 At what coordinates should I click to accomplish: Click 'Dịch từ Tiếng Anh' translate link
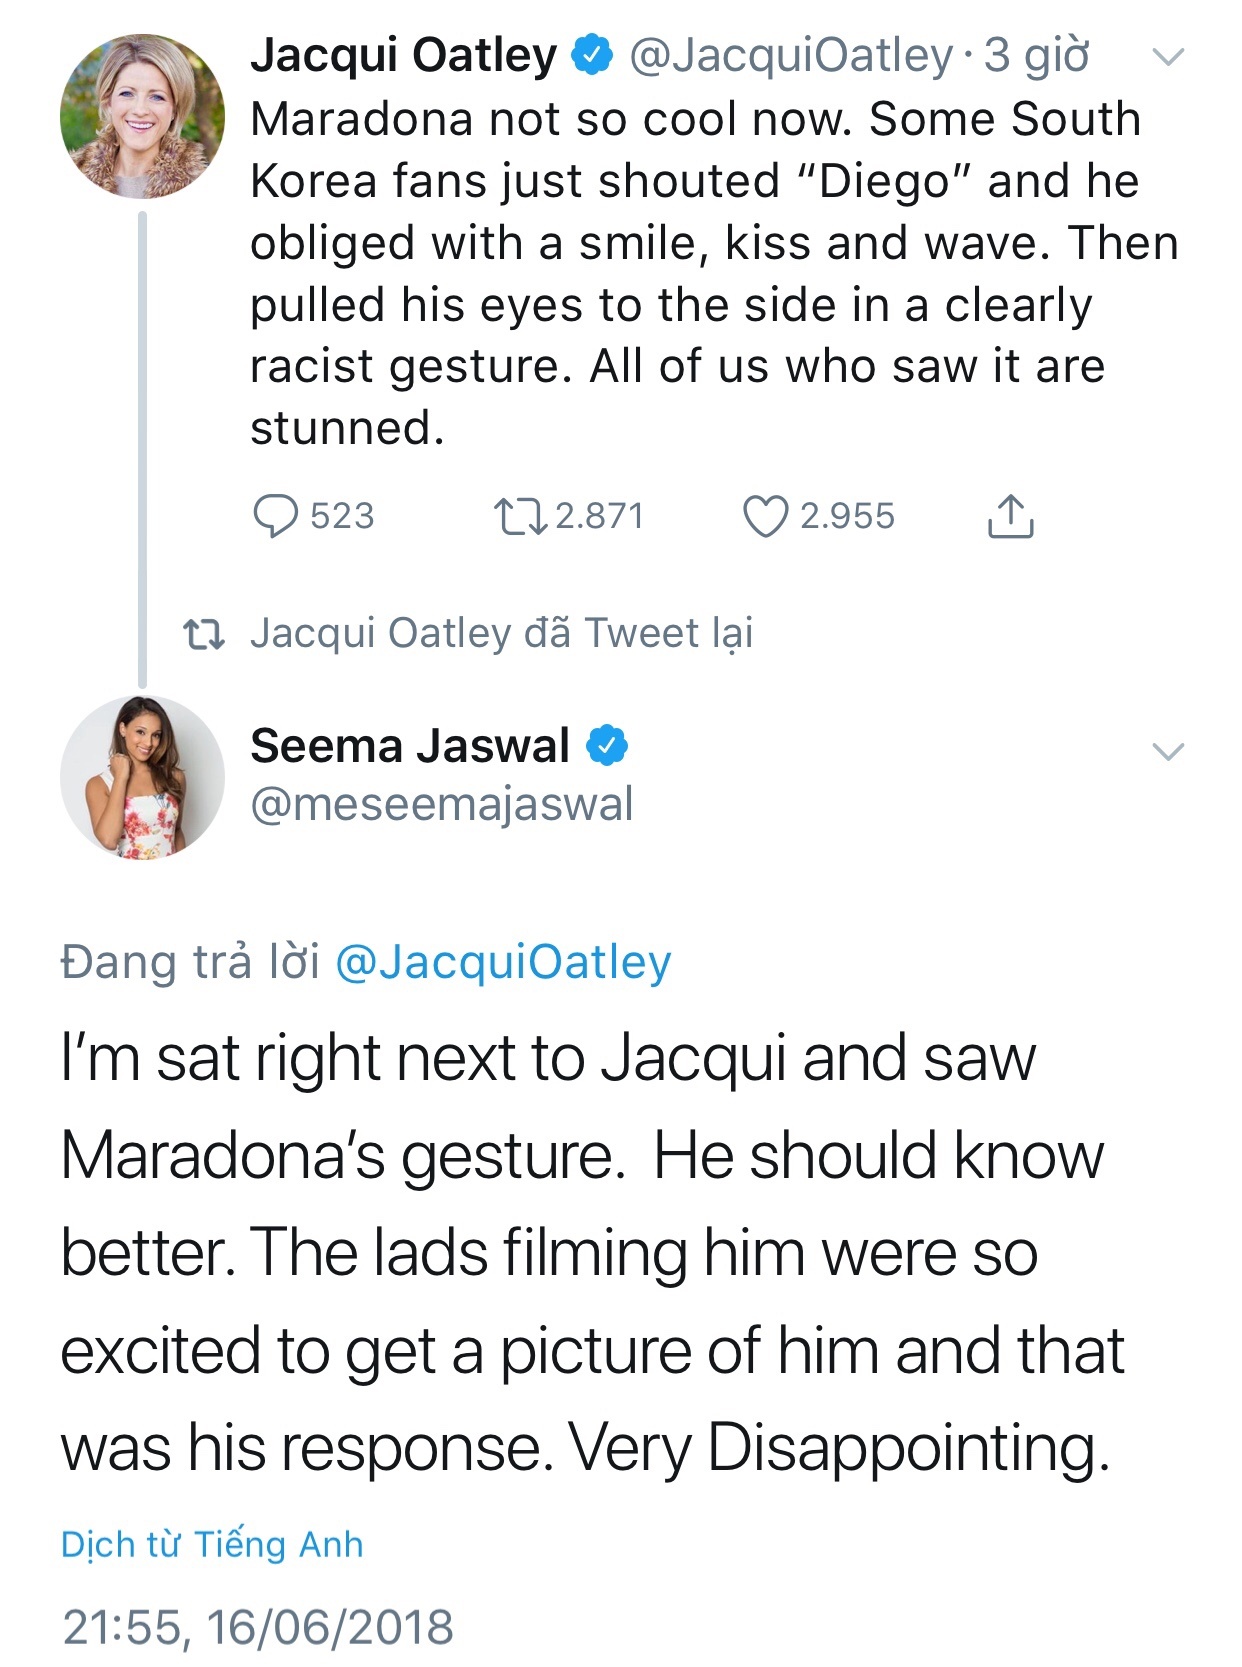212,1544
